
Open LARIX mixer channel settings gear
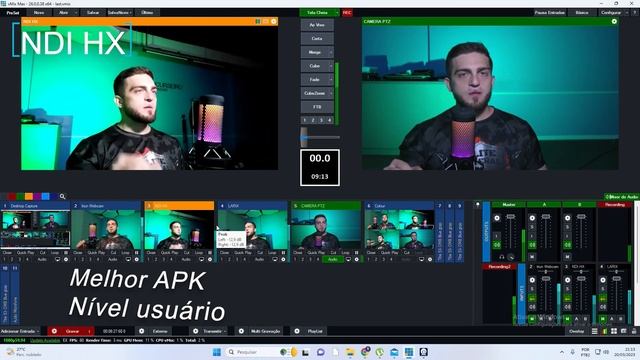603,280
